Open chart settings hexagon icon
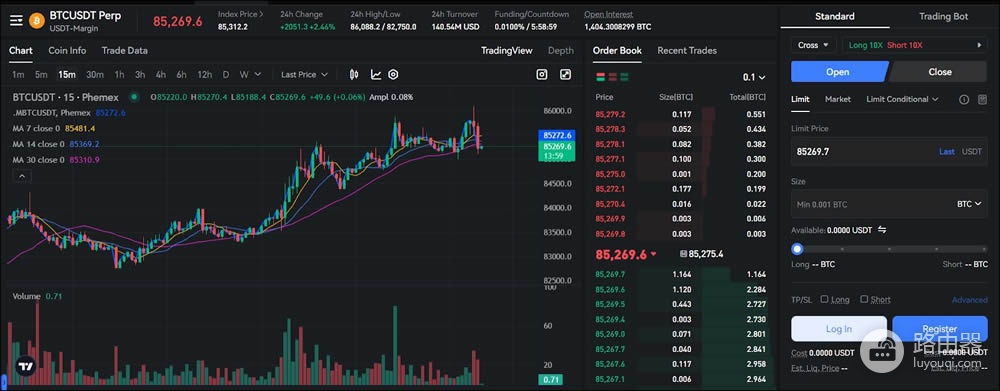The image size is (1000, 391). point(393,75)
